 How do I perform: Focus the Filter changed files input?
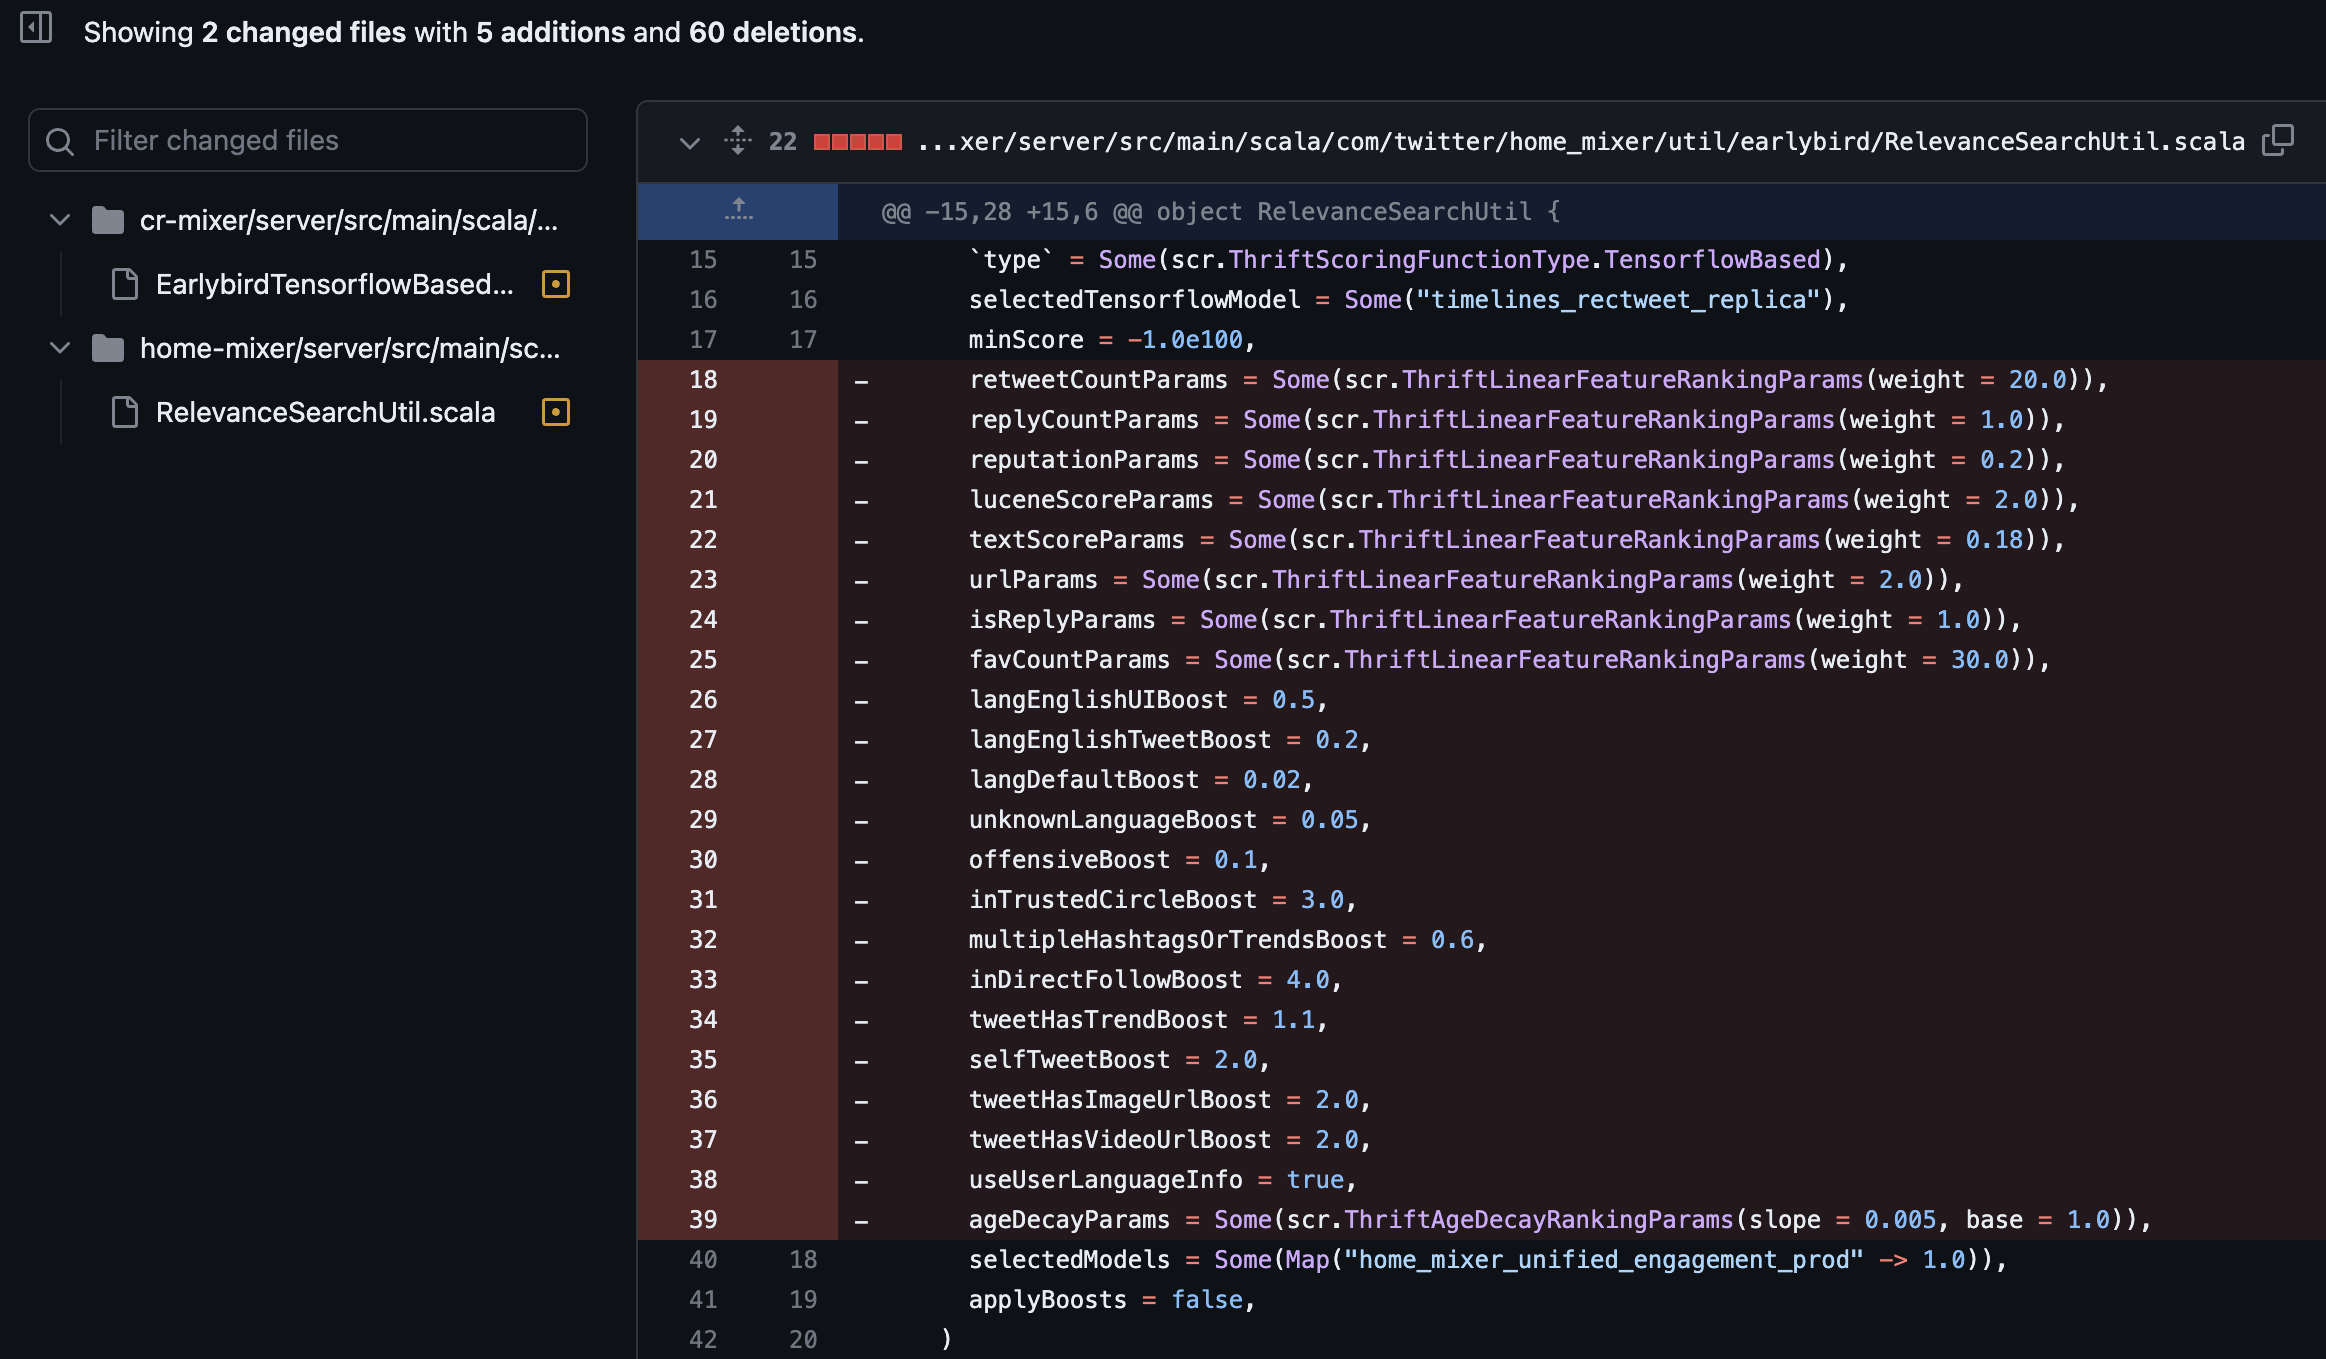click(330, 140)
